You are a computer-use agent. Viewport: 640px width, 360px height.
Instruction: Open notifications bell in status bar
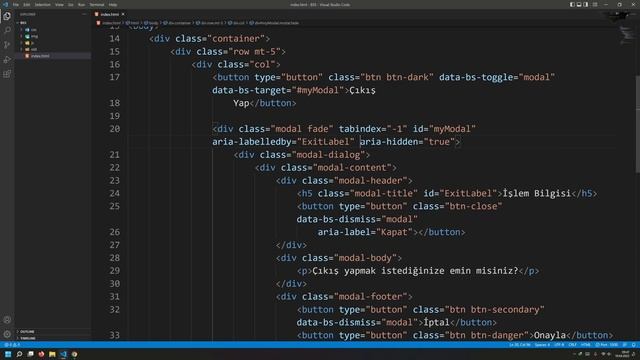point(634,345)
